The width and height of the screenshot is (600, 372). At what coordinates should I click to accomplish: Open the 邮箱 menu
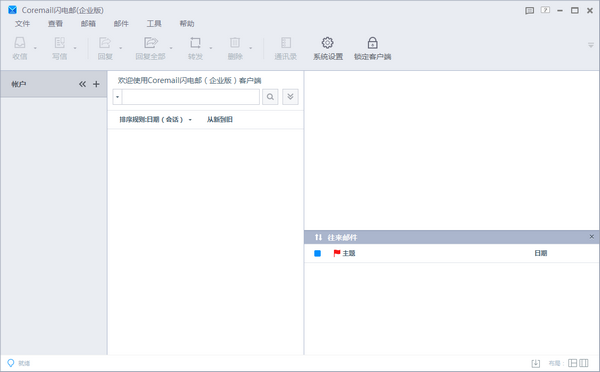click(x=88, y=24)
